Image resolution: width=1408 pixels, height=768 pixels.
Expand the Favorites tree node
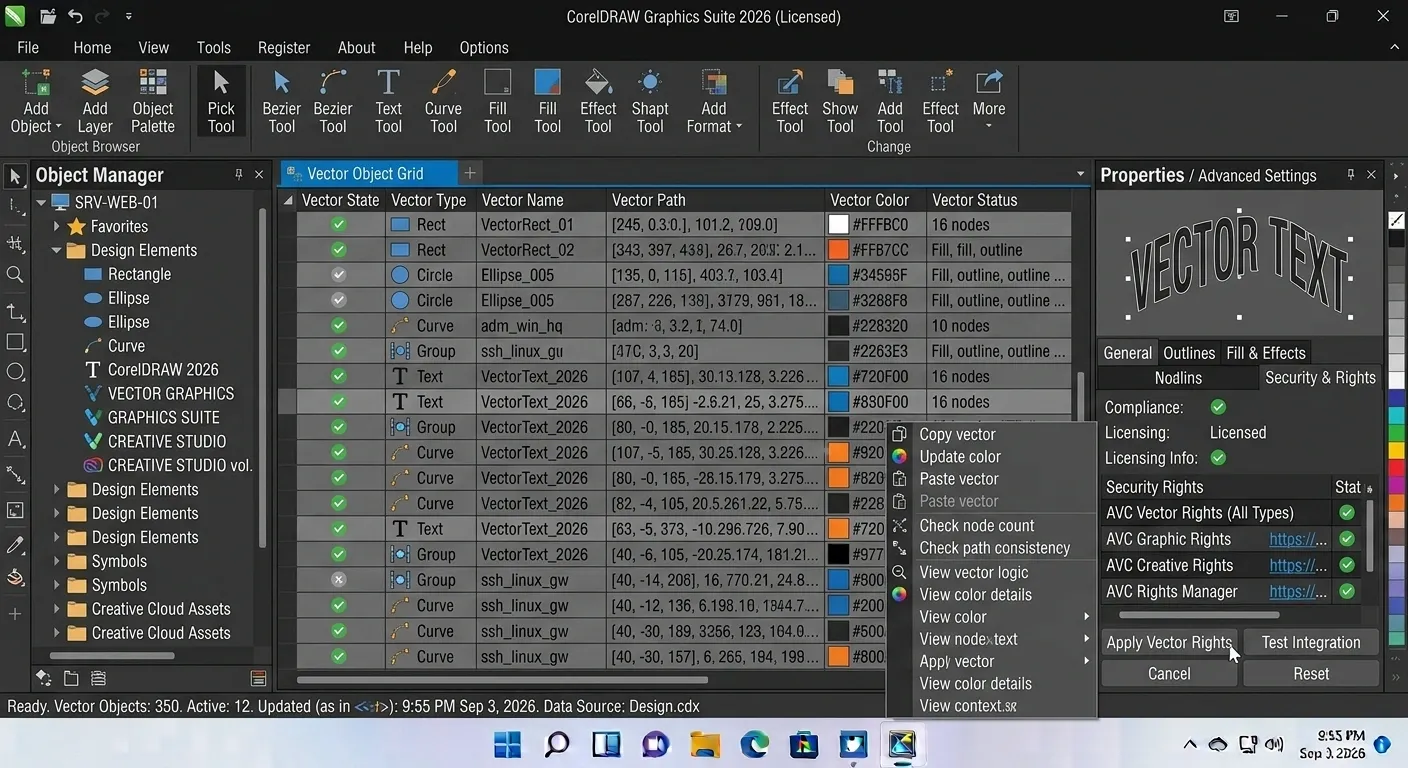[x=57, y=227]
